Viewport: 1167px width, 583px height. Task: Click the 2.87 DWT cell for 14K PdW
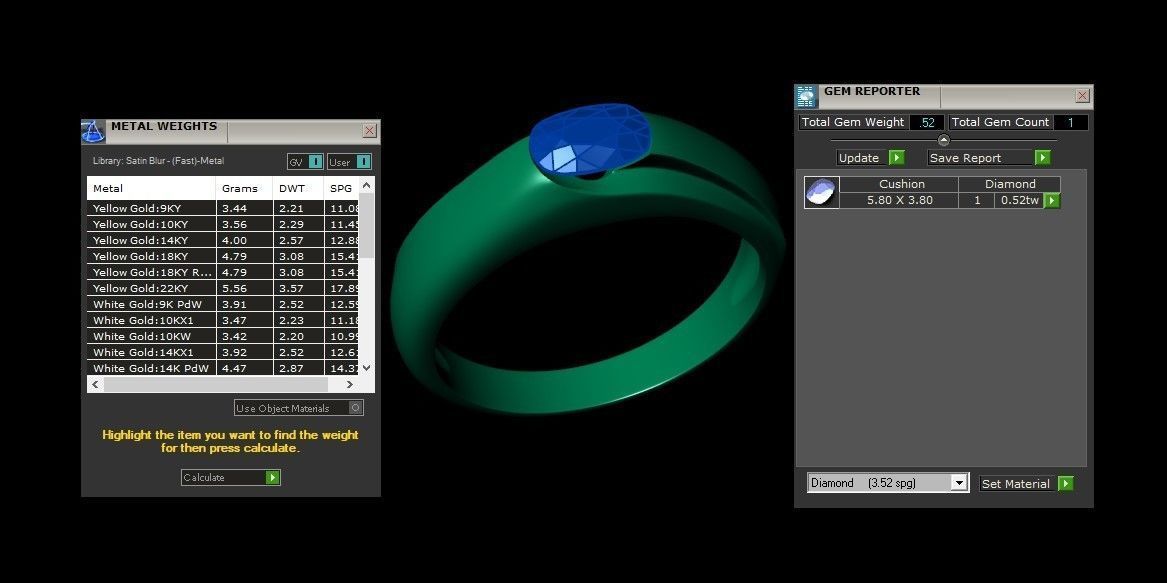[x=298, y=368]
